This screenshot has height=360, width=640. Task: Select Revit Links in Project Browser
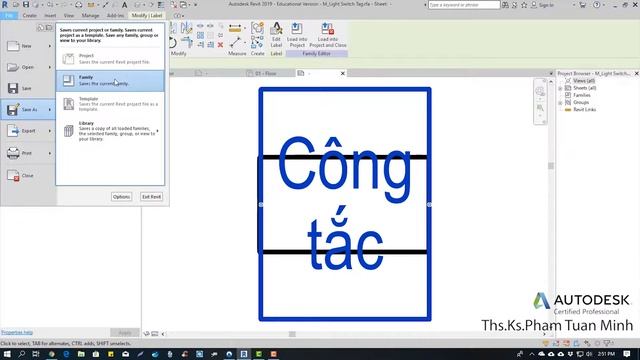(584, 109)
